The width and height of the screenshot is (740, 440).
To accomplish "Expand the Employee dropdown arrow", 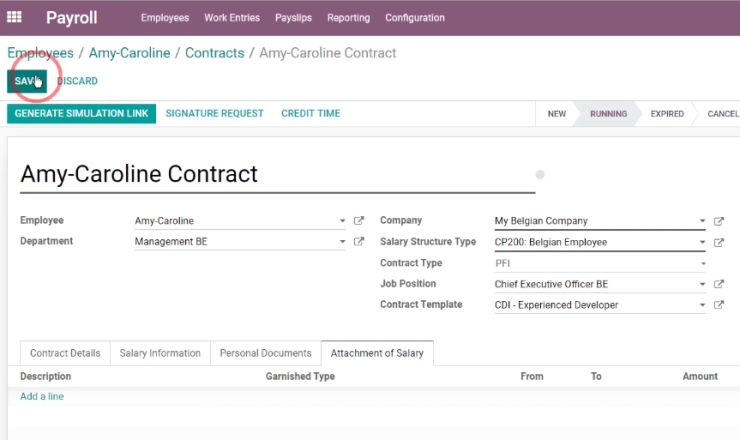I will [342, 220].
